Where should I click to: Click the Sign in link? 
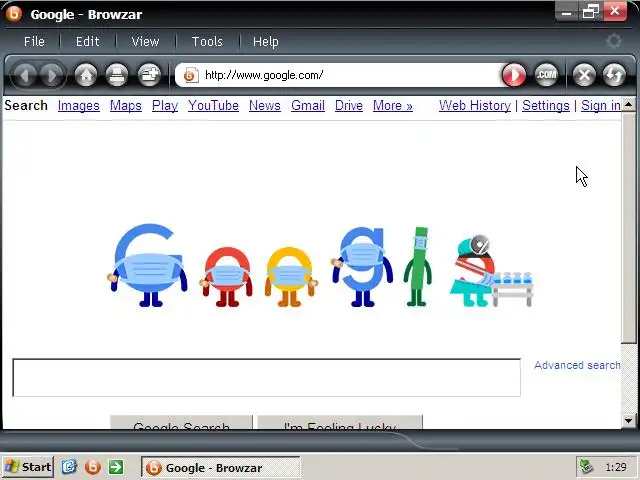click(x=601, y=106)
